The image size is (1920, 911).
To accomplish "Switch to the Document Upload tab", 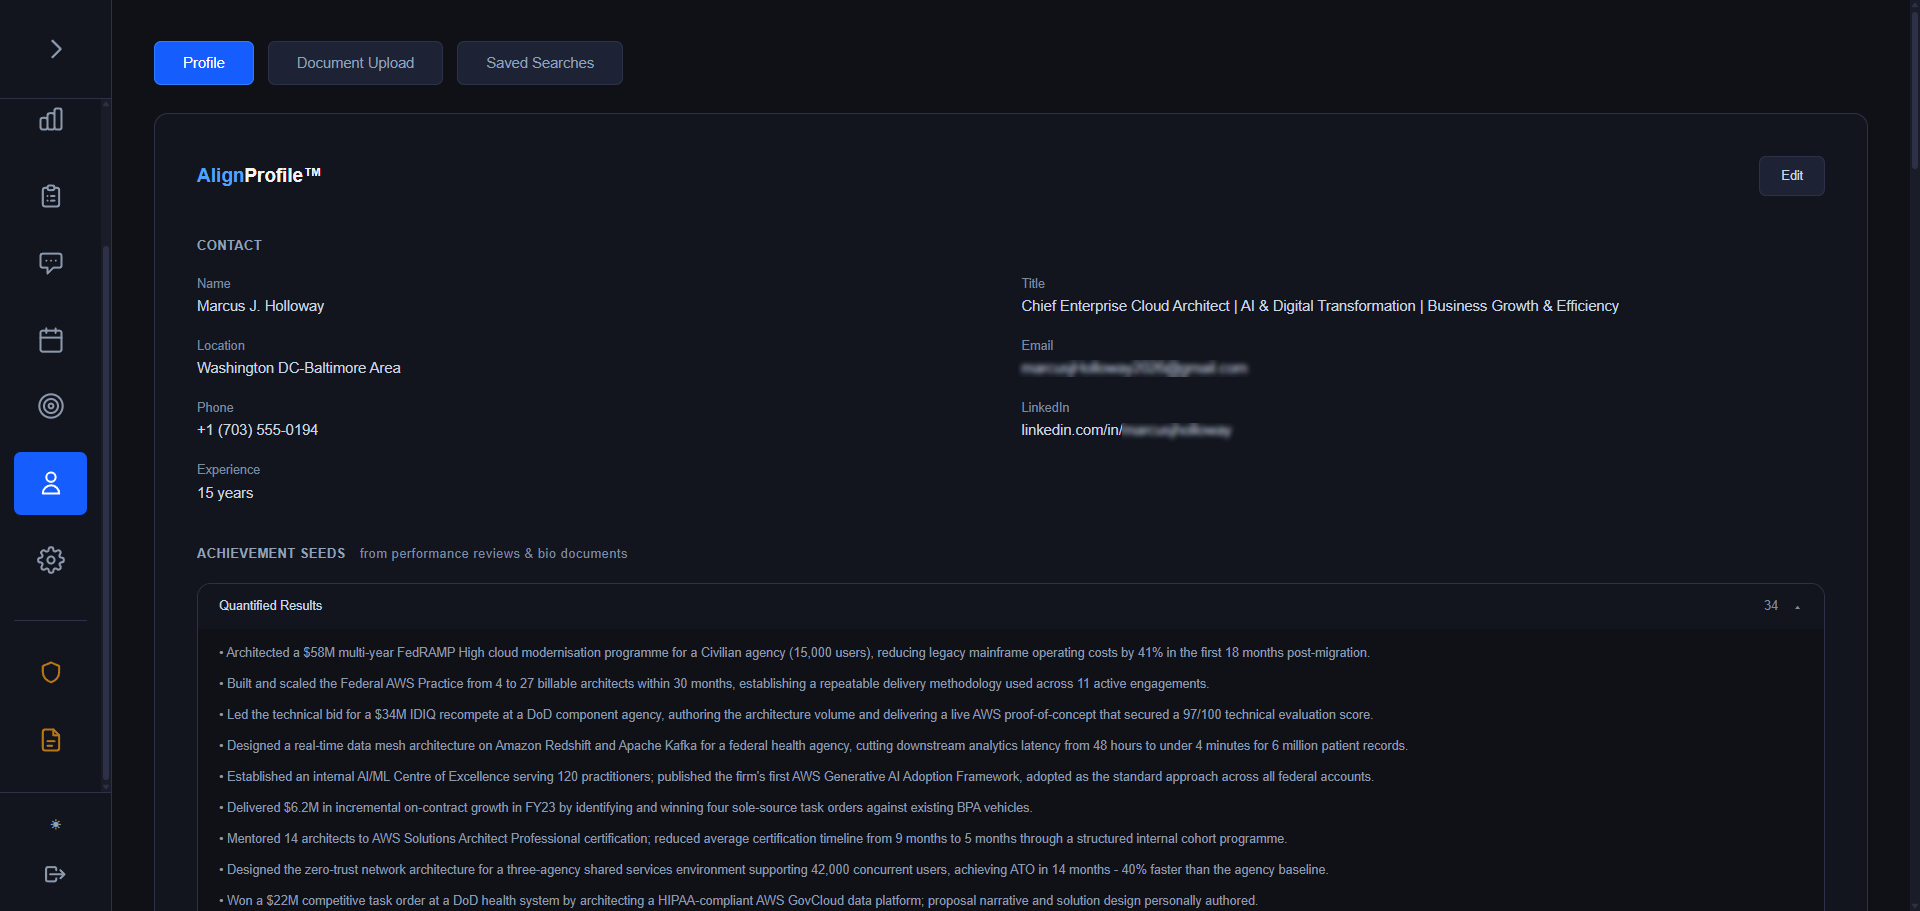I will 355,63.
